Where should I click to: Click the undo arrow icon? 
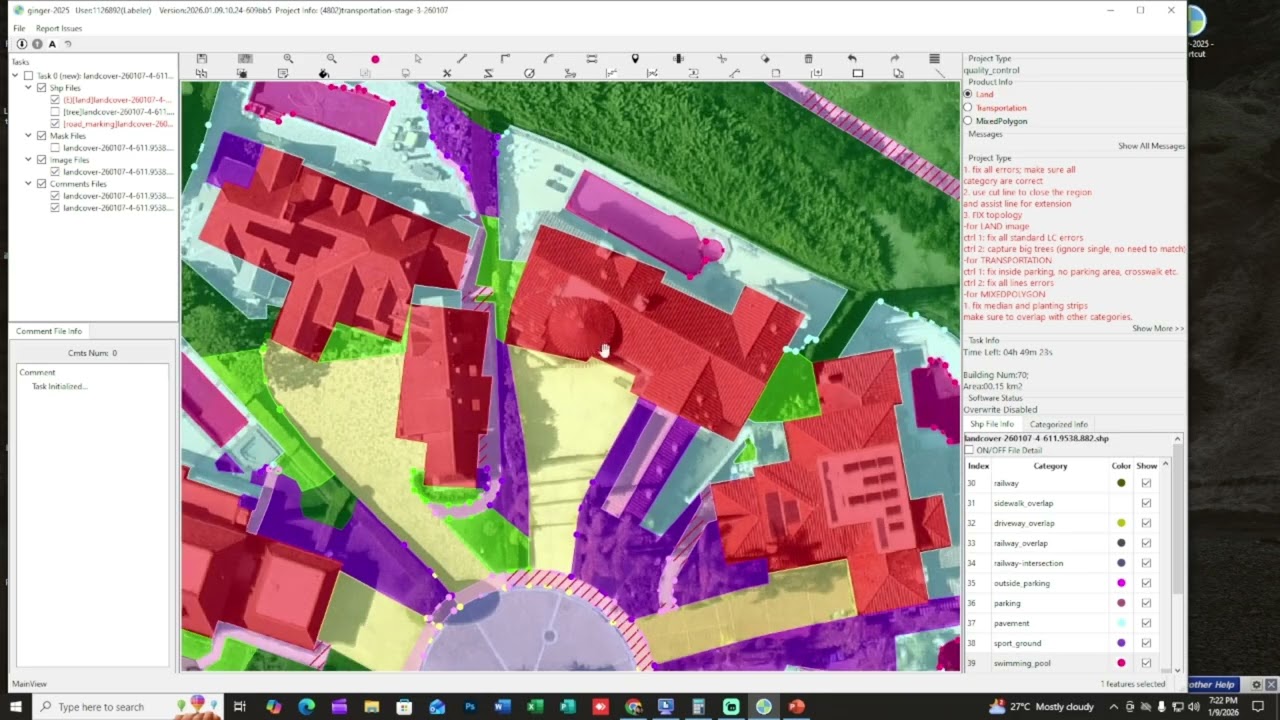[x=851, y=59]
